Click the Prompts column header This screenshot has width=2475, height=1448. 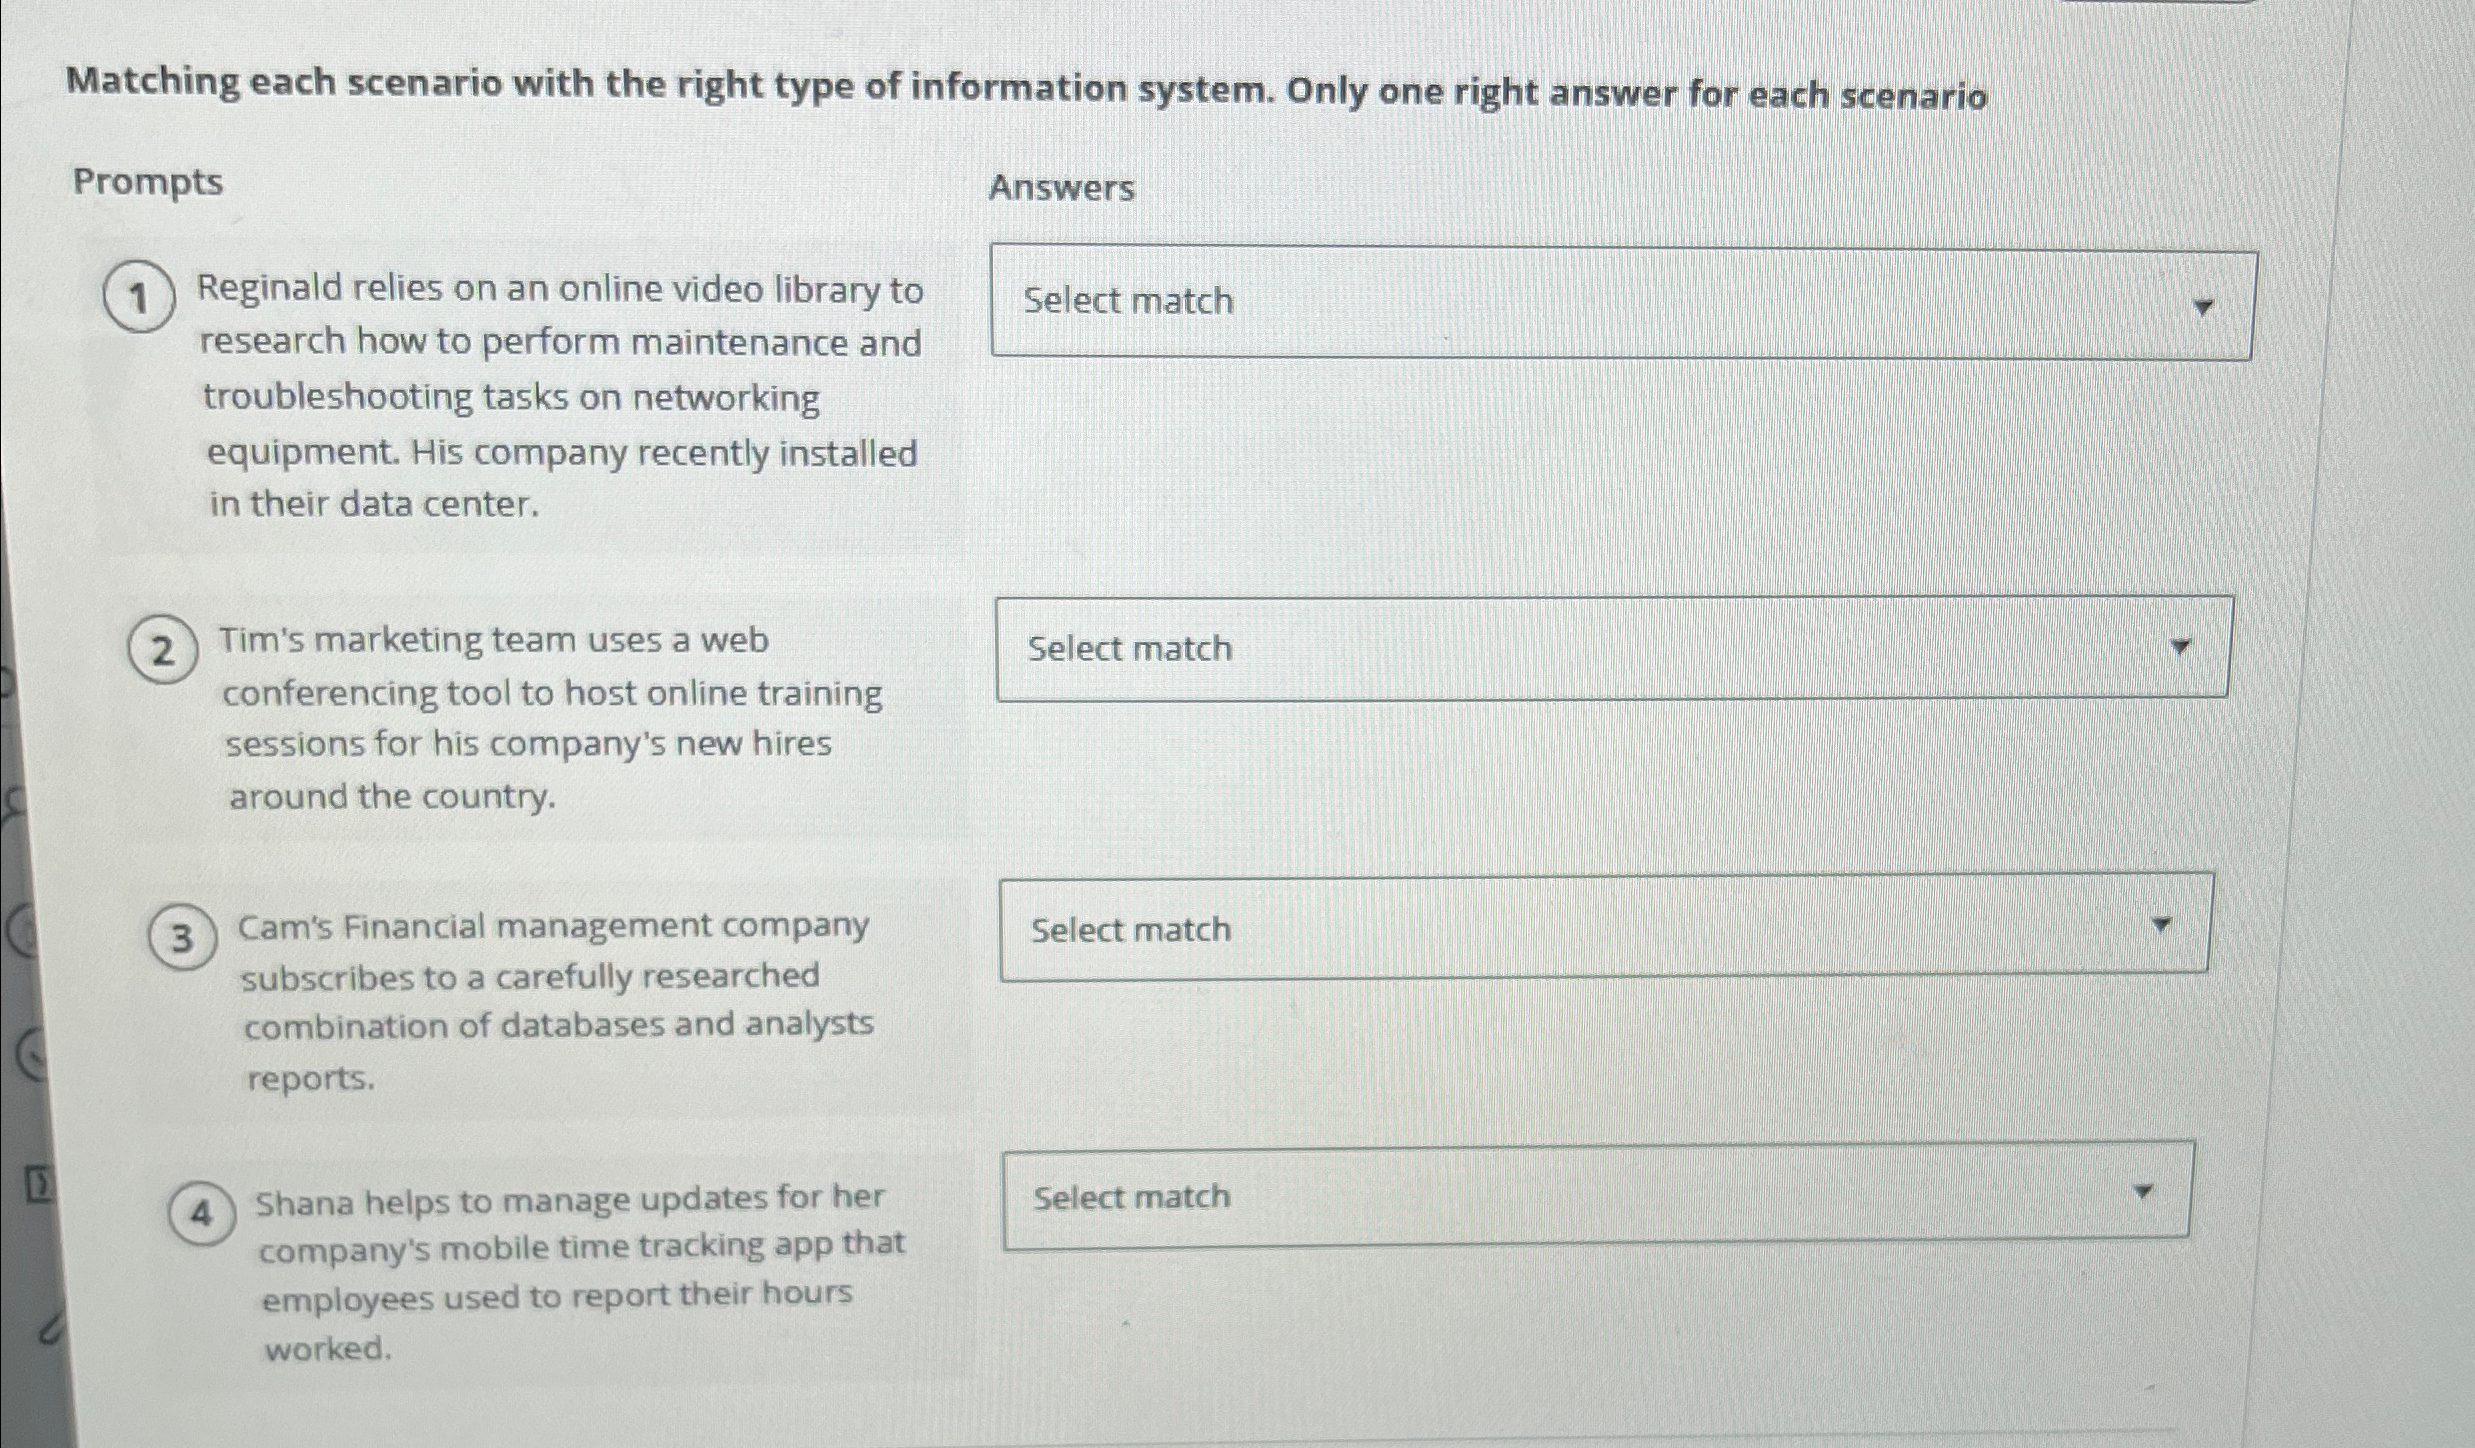tap(150, 182)
